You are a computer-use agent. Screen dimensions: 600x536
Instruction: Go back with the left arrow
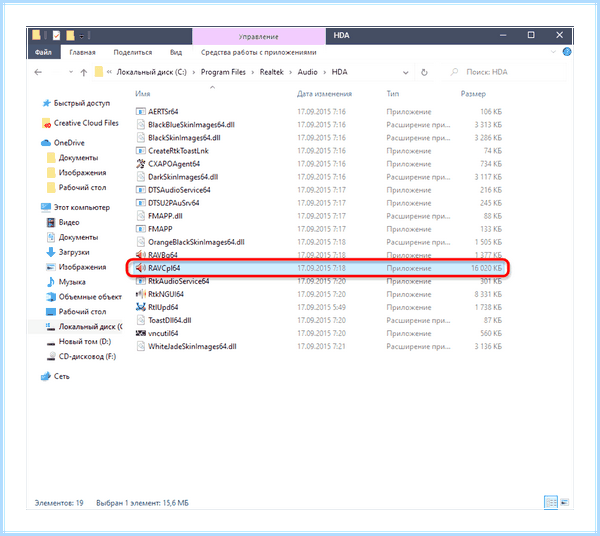pos(38,72)
